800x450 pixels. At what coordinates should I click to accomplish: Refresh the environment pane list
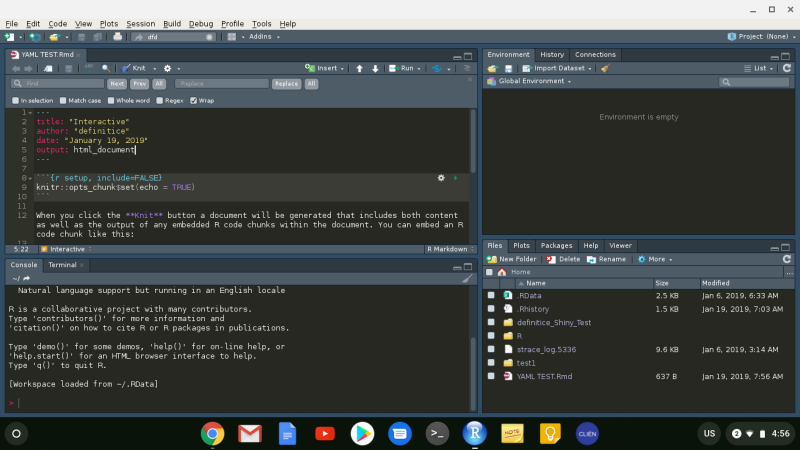point(787,68)
